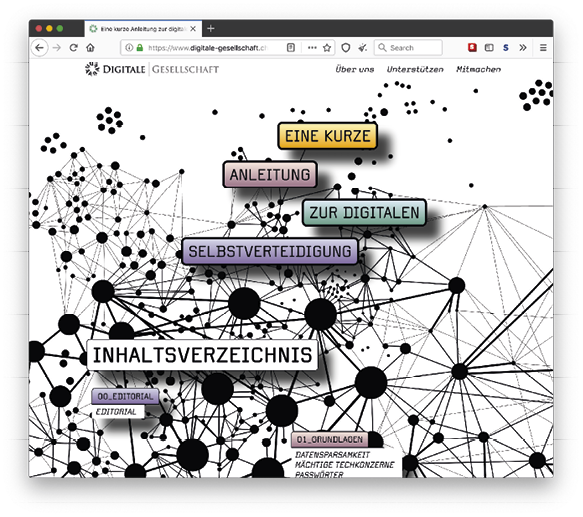The image size is (583, 517).
Task: Open the Editorial link
Action: pos(116,411)
